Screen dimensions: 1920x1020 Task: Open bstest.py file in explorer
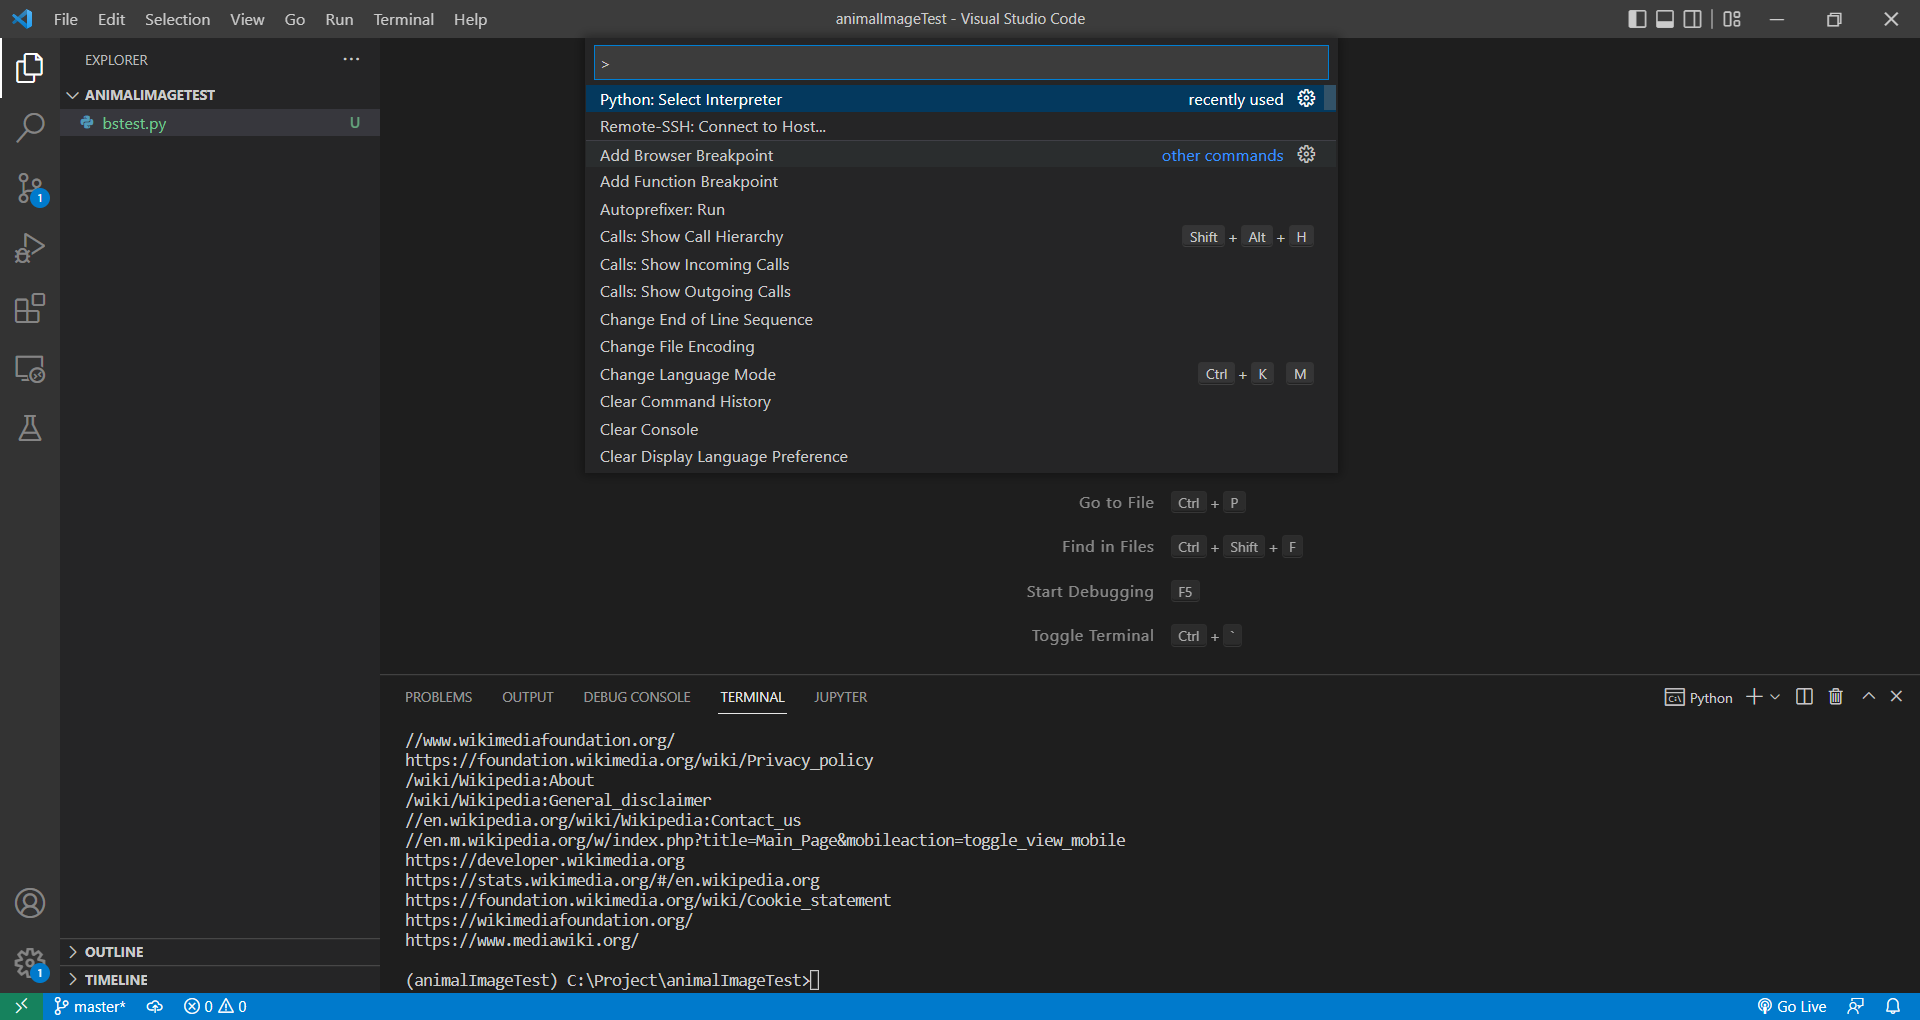pos(220,123)
